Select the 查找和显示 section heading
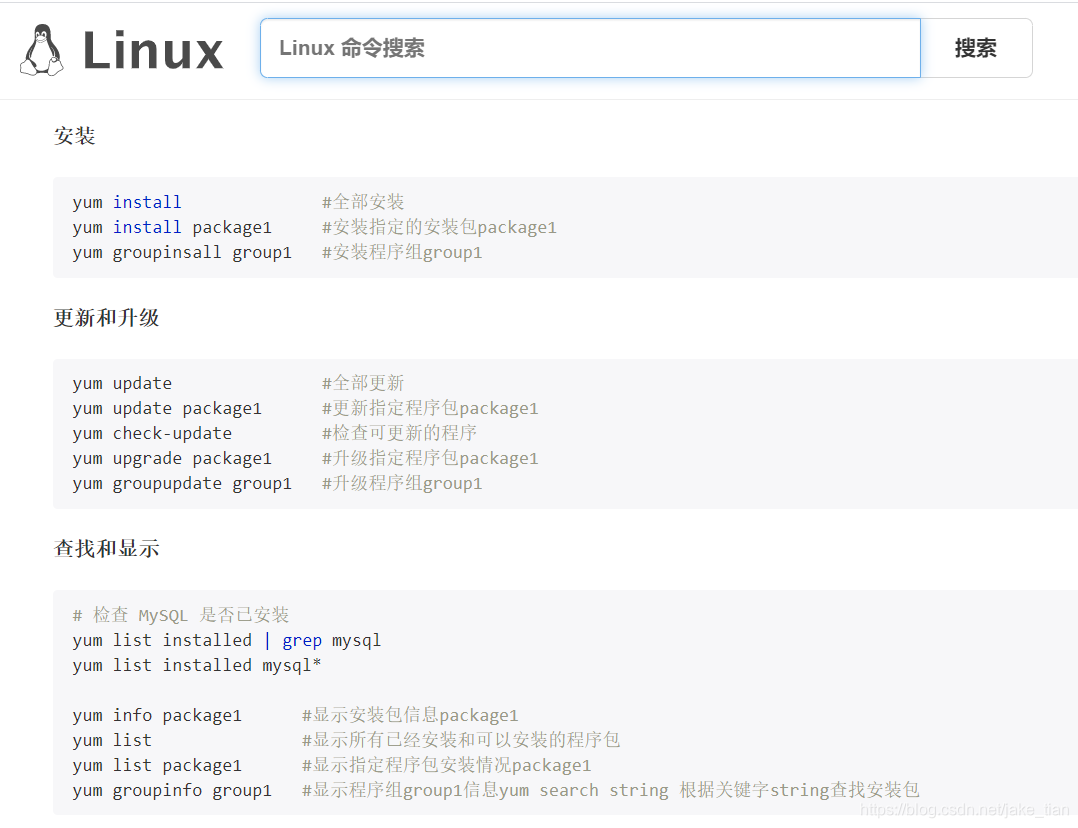1078x828 pixels. coord(106,548)
